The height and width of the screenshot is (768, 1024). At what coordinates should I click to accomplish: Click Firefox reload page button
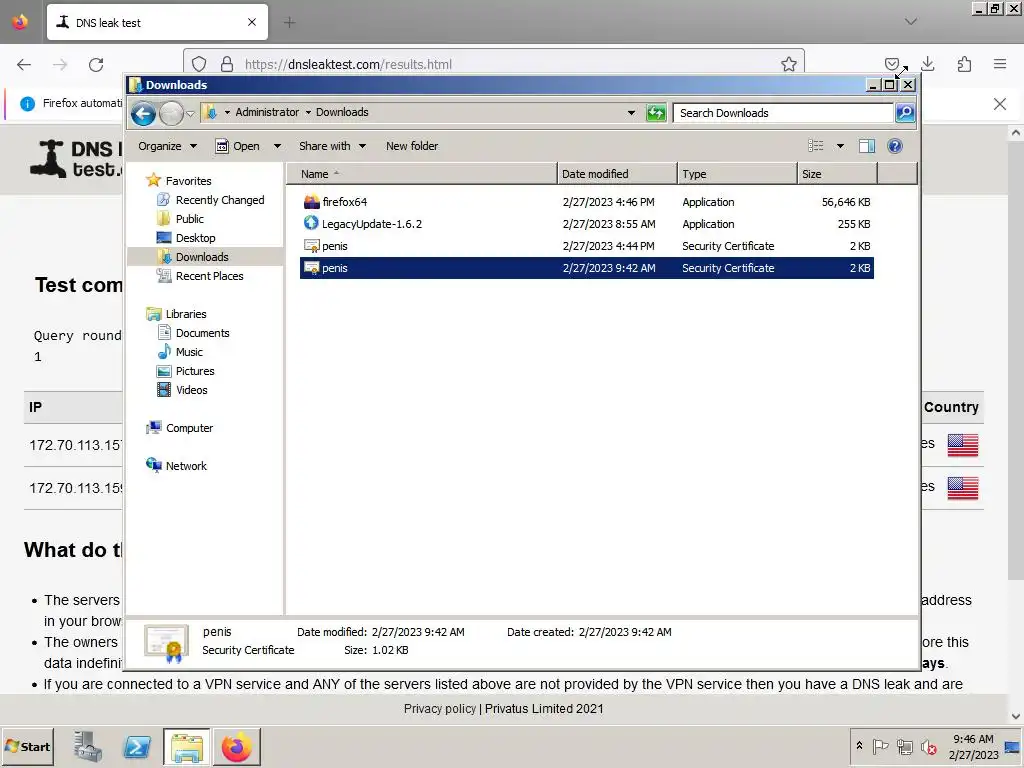point(96,64)
